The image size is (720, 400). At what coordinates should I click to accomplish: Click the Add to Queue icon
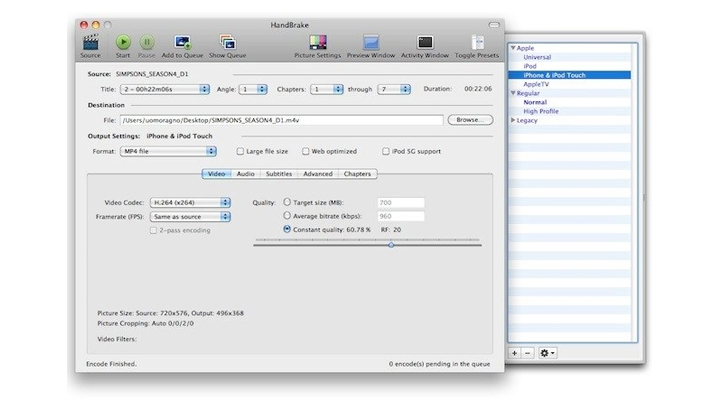click(182, 42)
